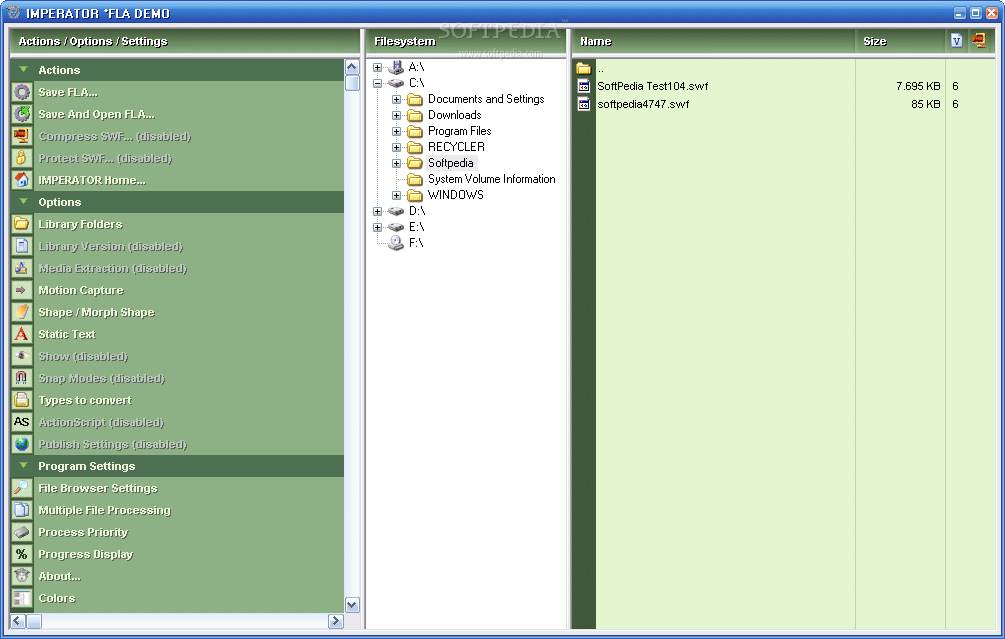Expand the Documents and Settings folder

tap(397, 99)
